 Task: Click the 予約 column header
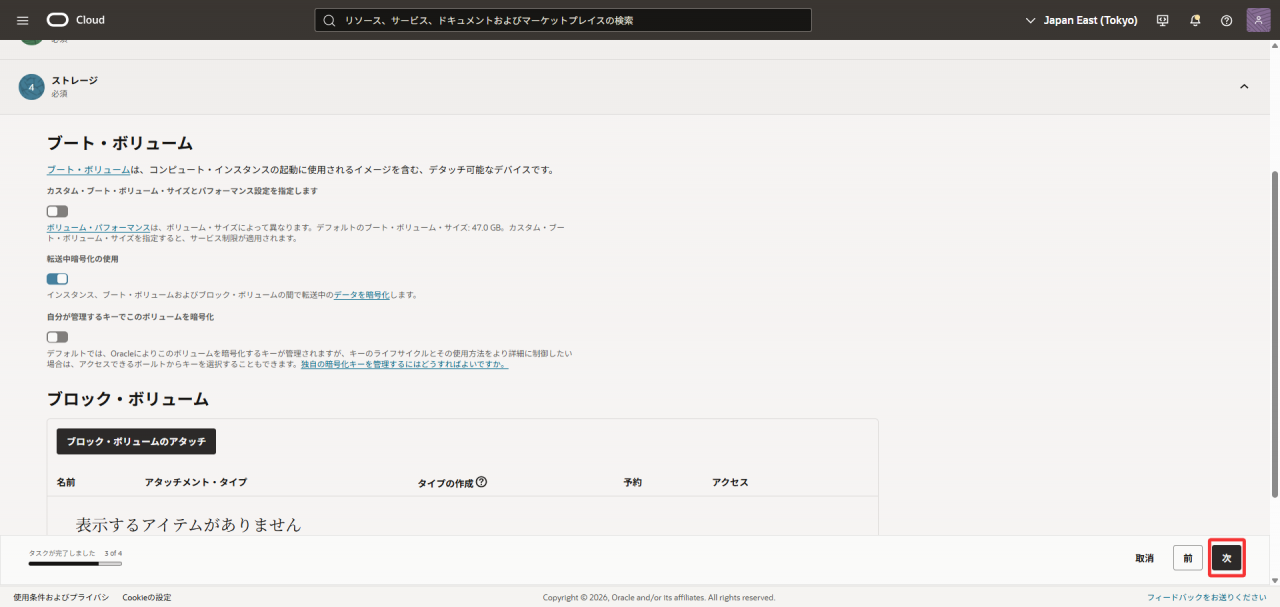633,482
